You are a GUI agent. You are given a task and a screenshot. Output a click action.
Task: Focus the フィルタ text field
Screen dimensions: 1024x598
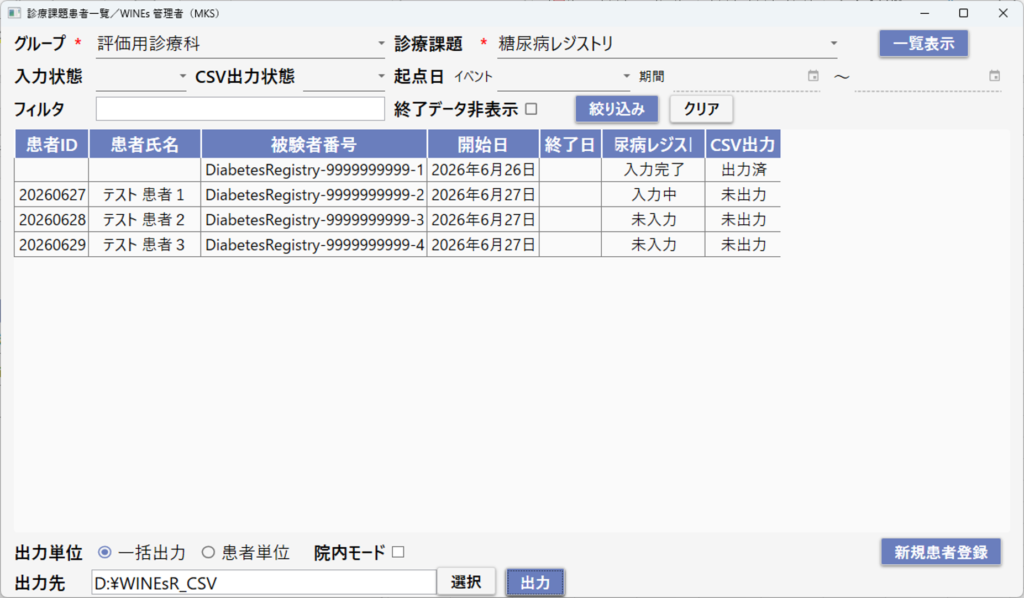[240, 109]
